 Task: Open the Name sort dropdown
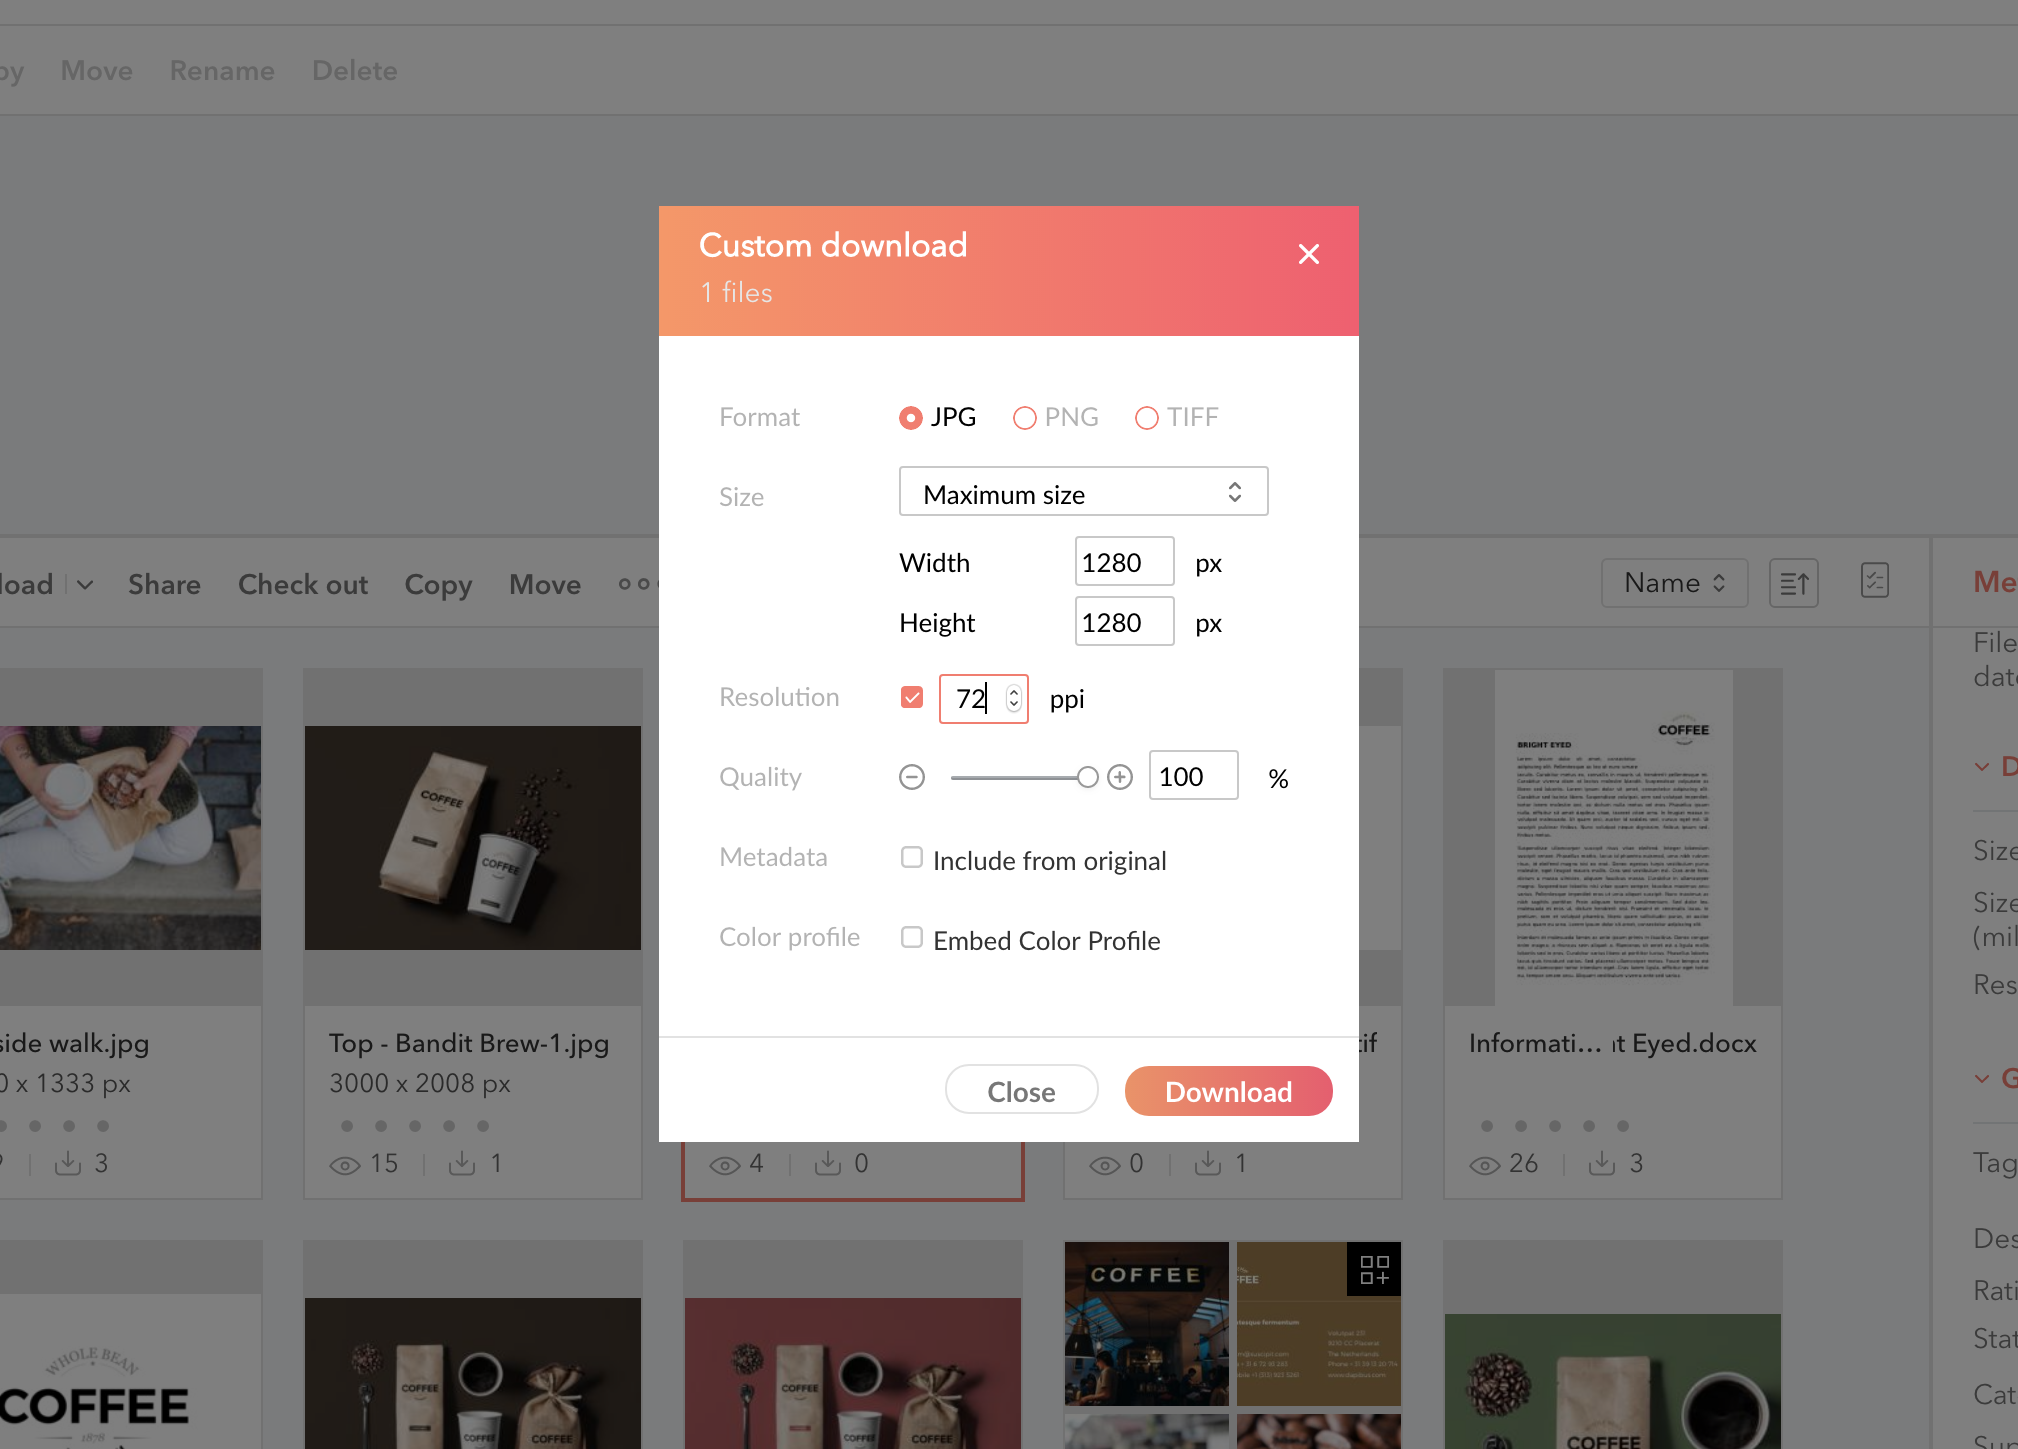[x=1674, y=583]
